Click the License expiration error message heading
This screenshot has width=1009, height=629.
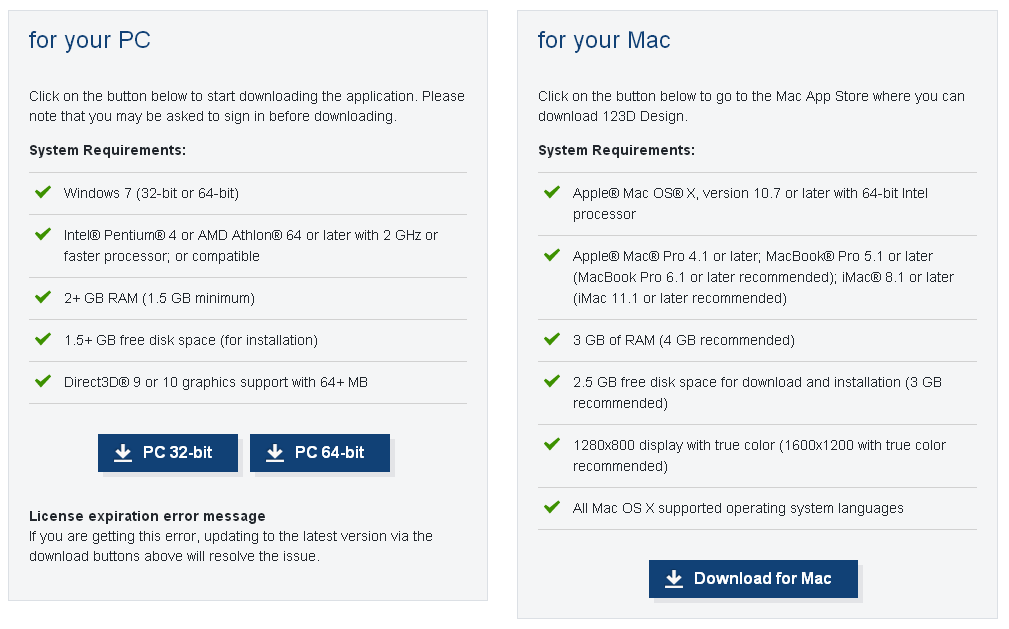(147, 516)
